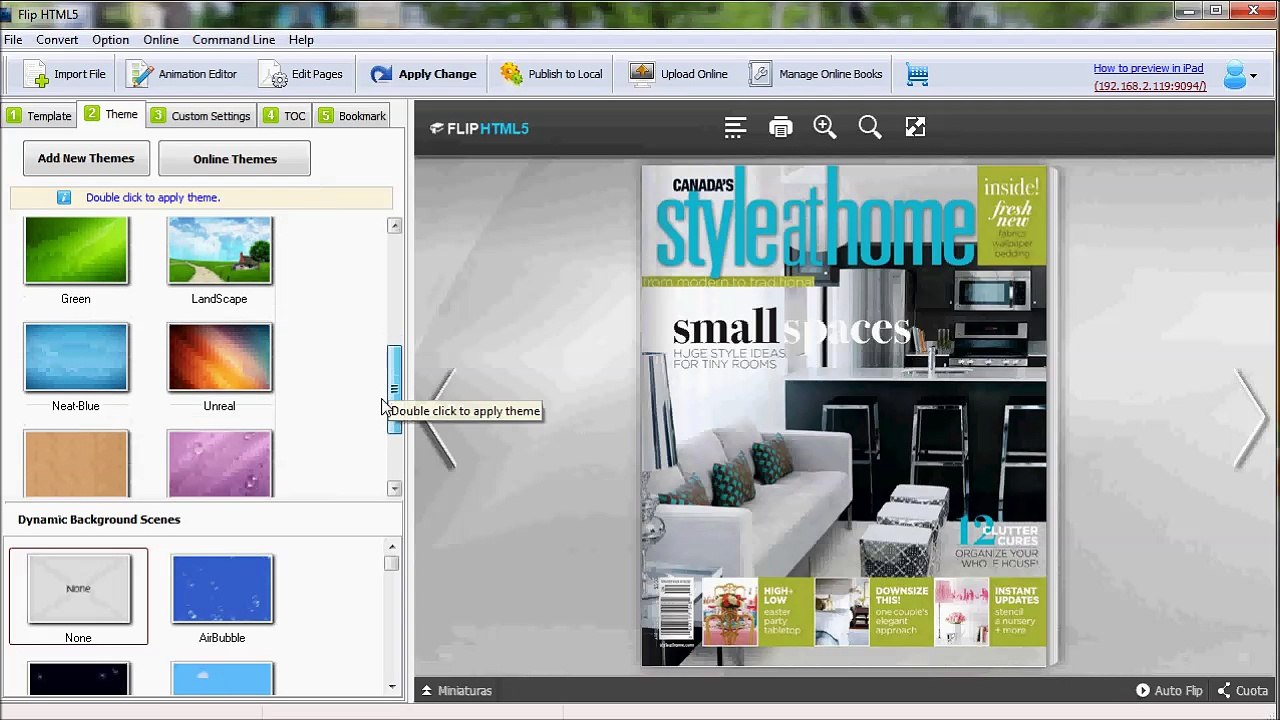The image size is (1280, 720).
Task: Switch to the Bookmark tab
Action: (352, 116)
